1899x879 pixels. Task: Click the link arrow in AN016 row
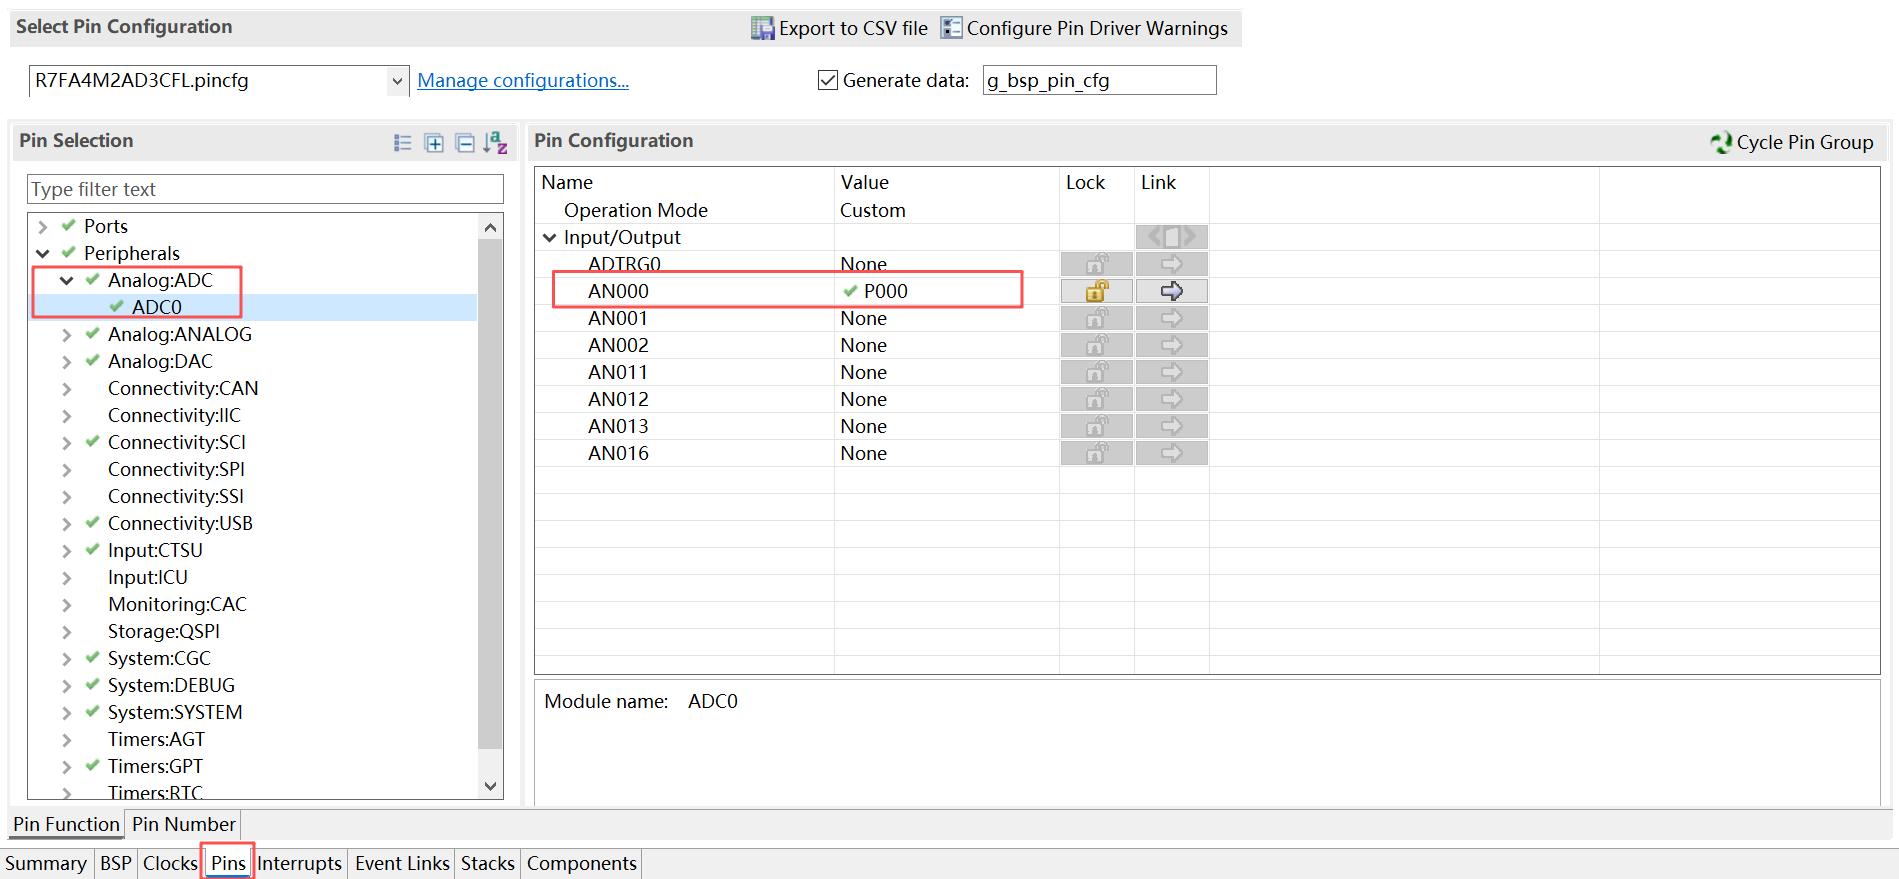click(x=1172, y=453)
